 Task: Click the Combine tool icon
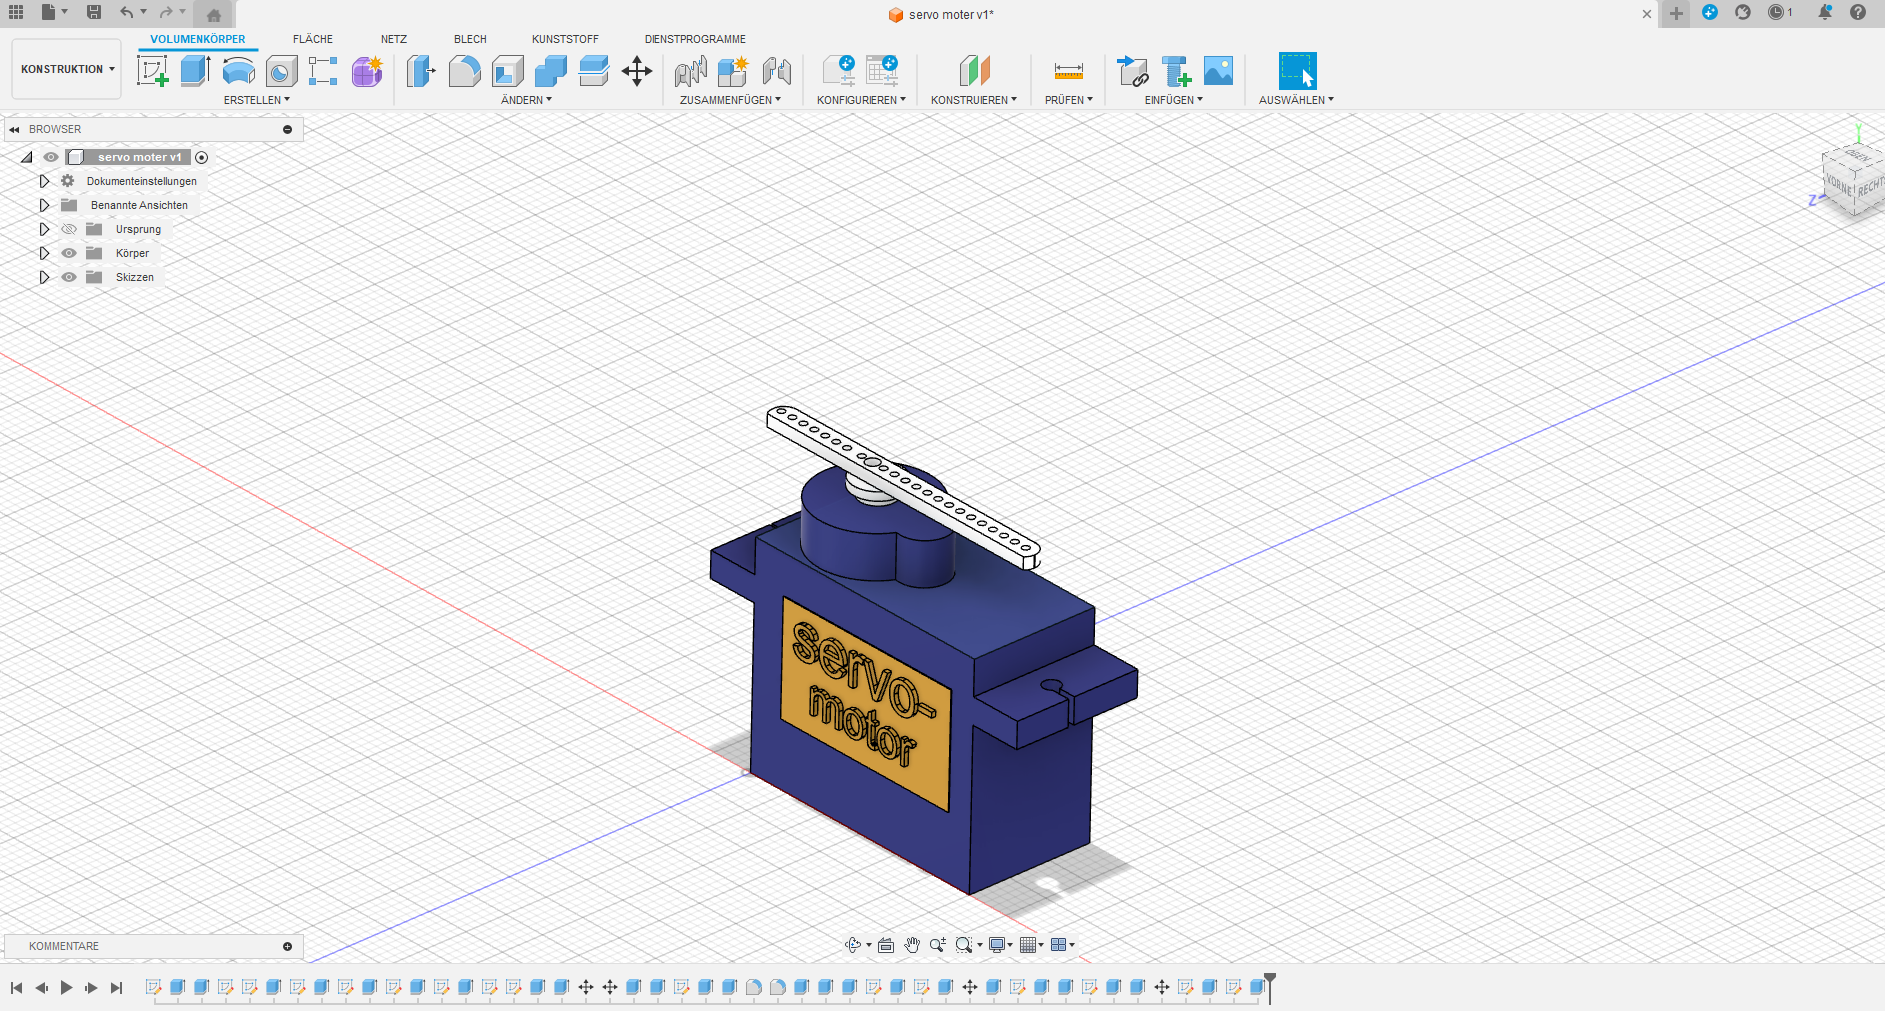point(551,71)
